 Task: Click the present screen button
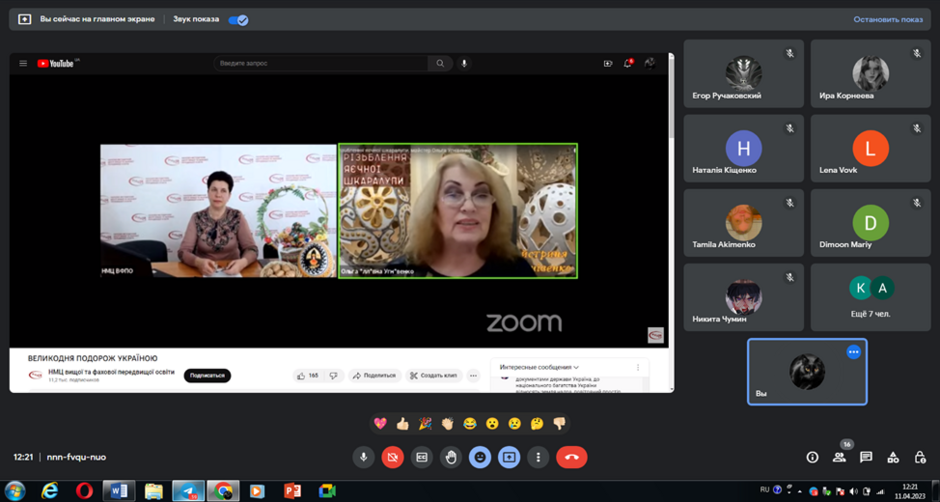click(x=509, y=457)
